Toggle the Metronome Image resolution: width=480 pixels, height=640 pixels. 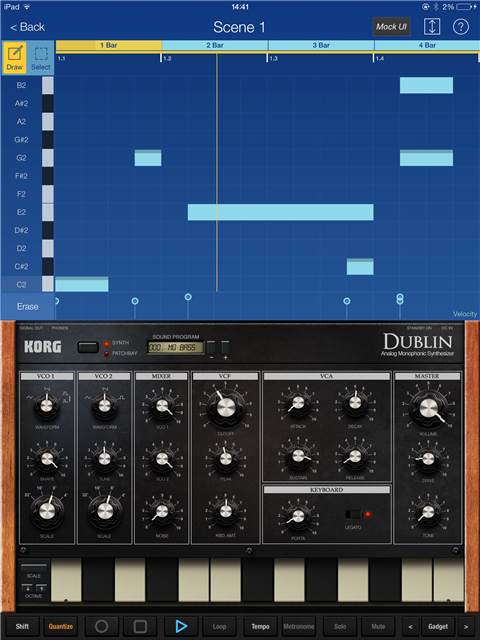pyautogui.click(x=299, y=627)
